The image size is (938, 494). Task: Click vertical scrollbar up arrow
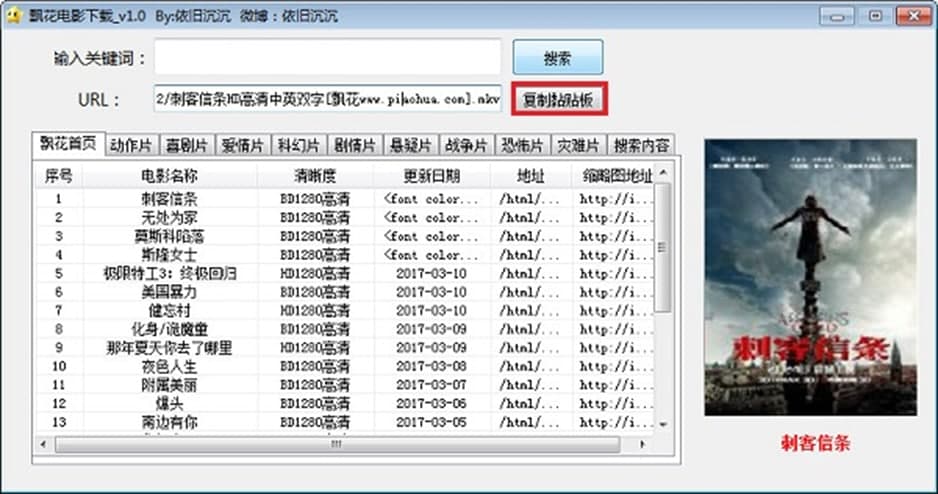[663, 173]
